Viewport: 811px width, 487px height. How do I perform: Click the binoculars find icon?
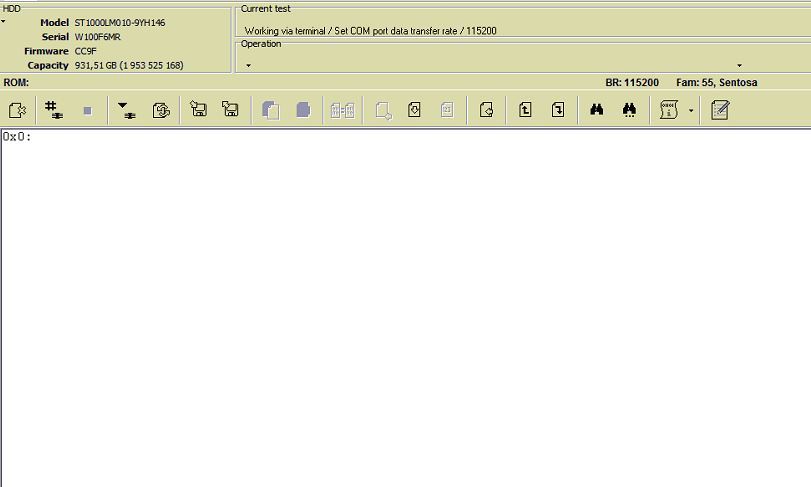pyautogui.click(x=597, y=109)
